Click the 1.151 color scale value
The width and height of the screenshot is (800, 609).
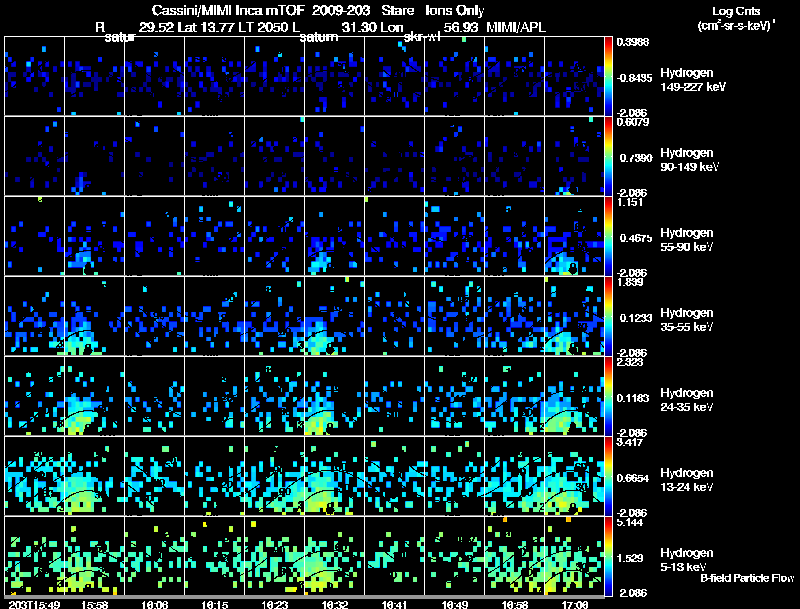pyautogui.click(x=630, y=202)
